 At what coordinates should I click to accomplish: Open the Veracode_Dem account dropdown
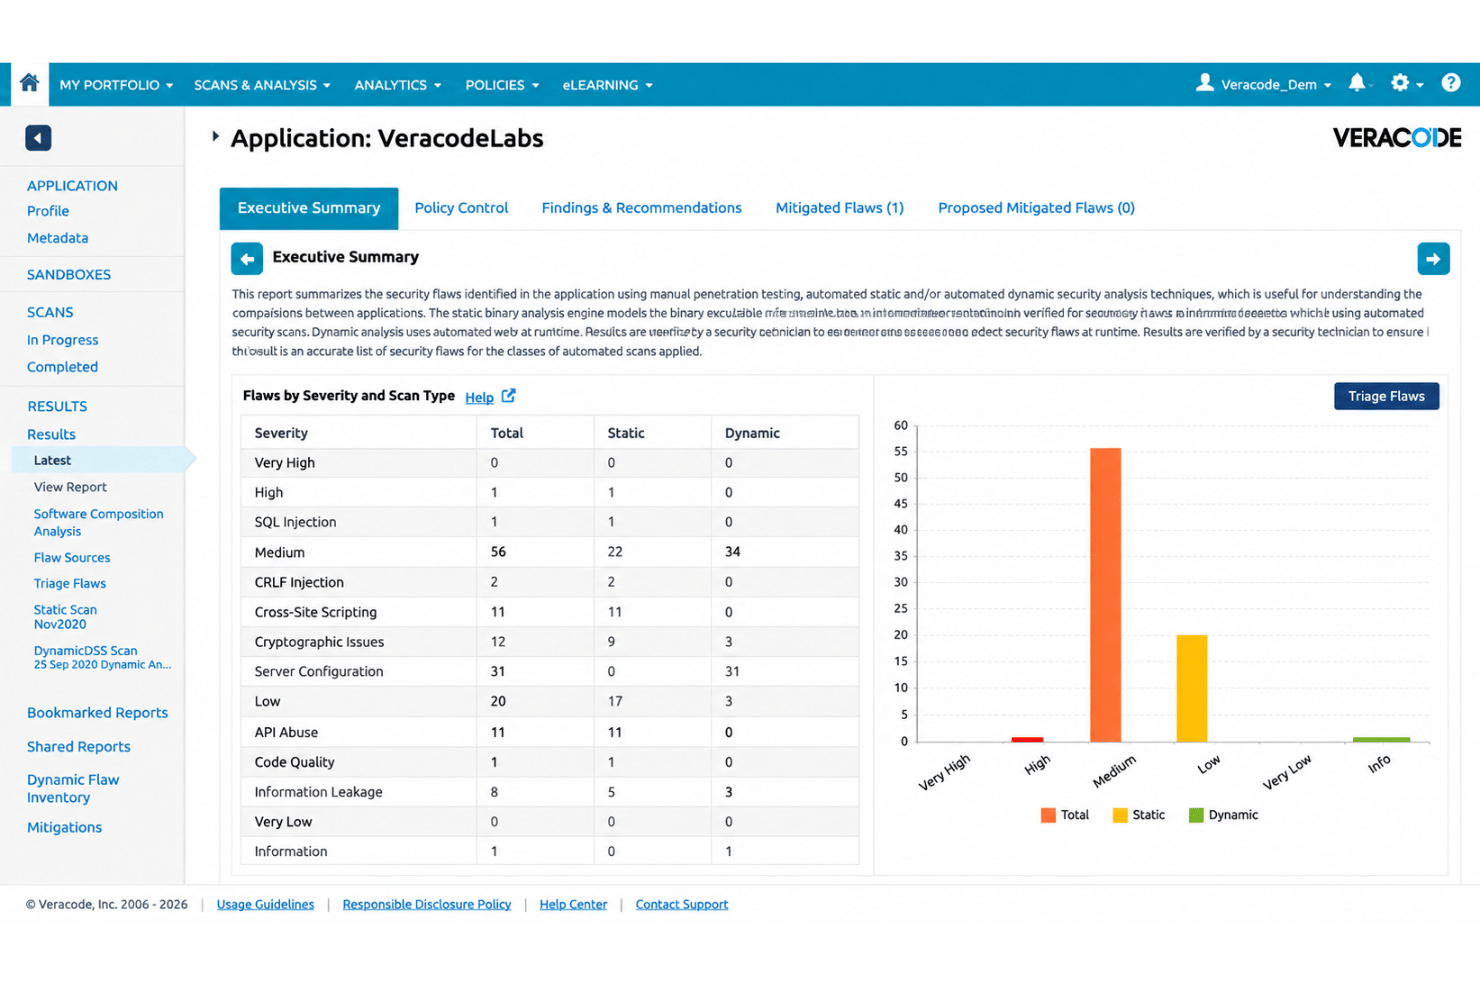coord(1276,85)
